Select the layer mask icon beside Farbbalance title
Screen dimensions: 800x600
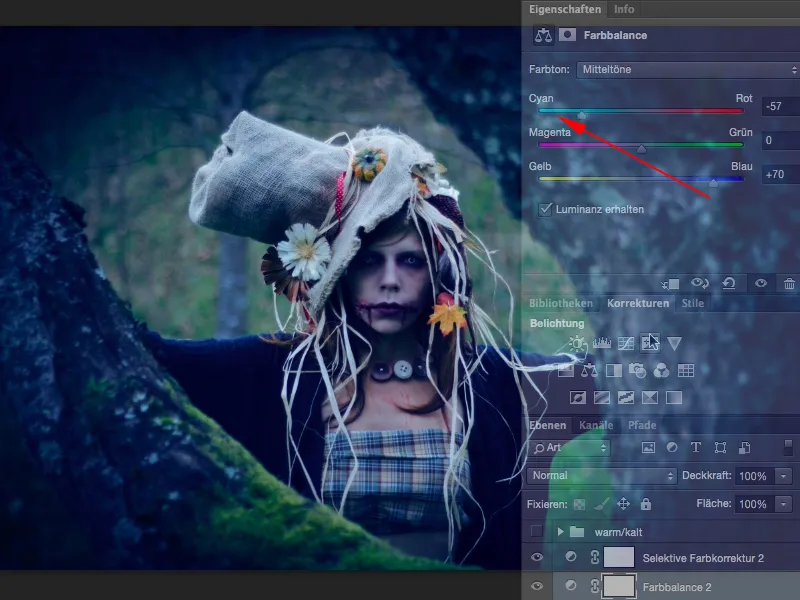click(567, 35)
